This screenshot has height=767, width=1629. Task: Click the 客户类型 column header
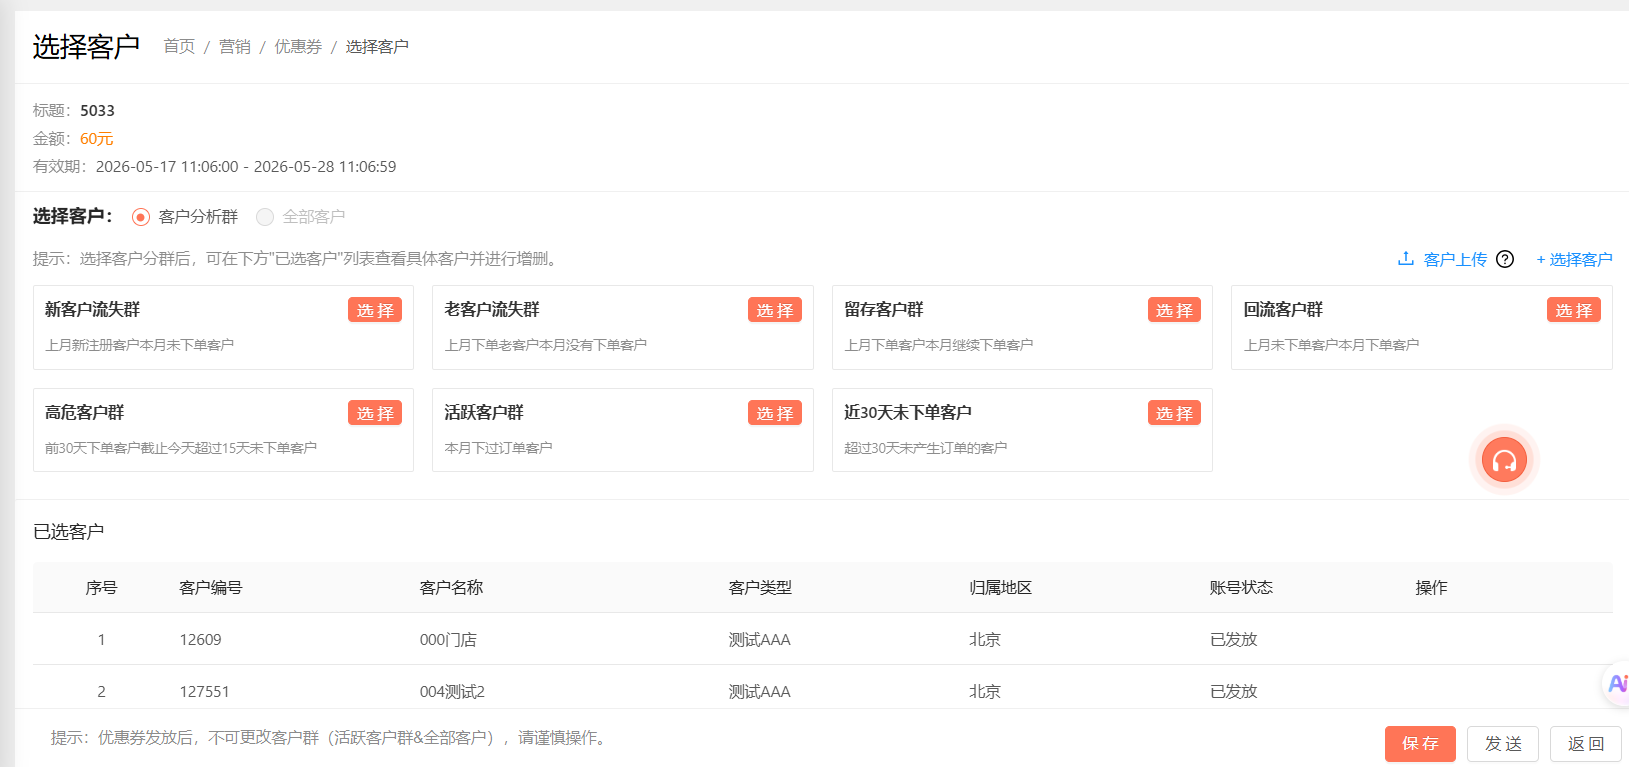(x=760, y=588)
